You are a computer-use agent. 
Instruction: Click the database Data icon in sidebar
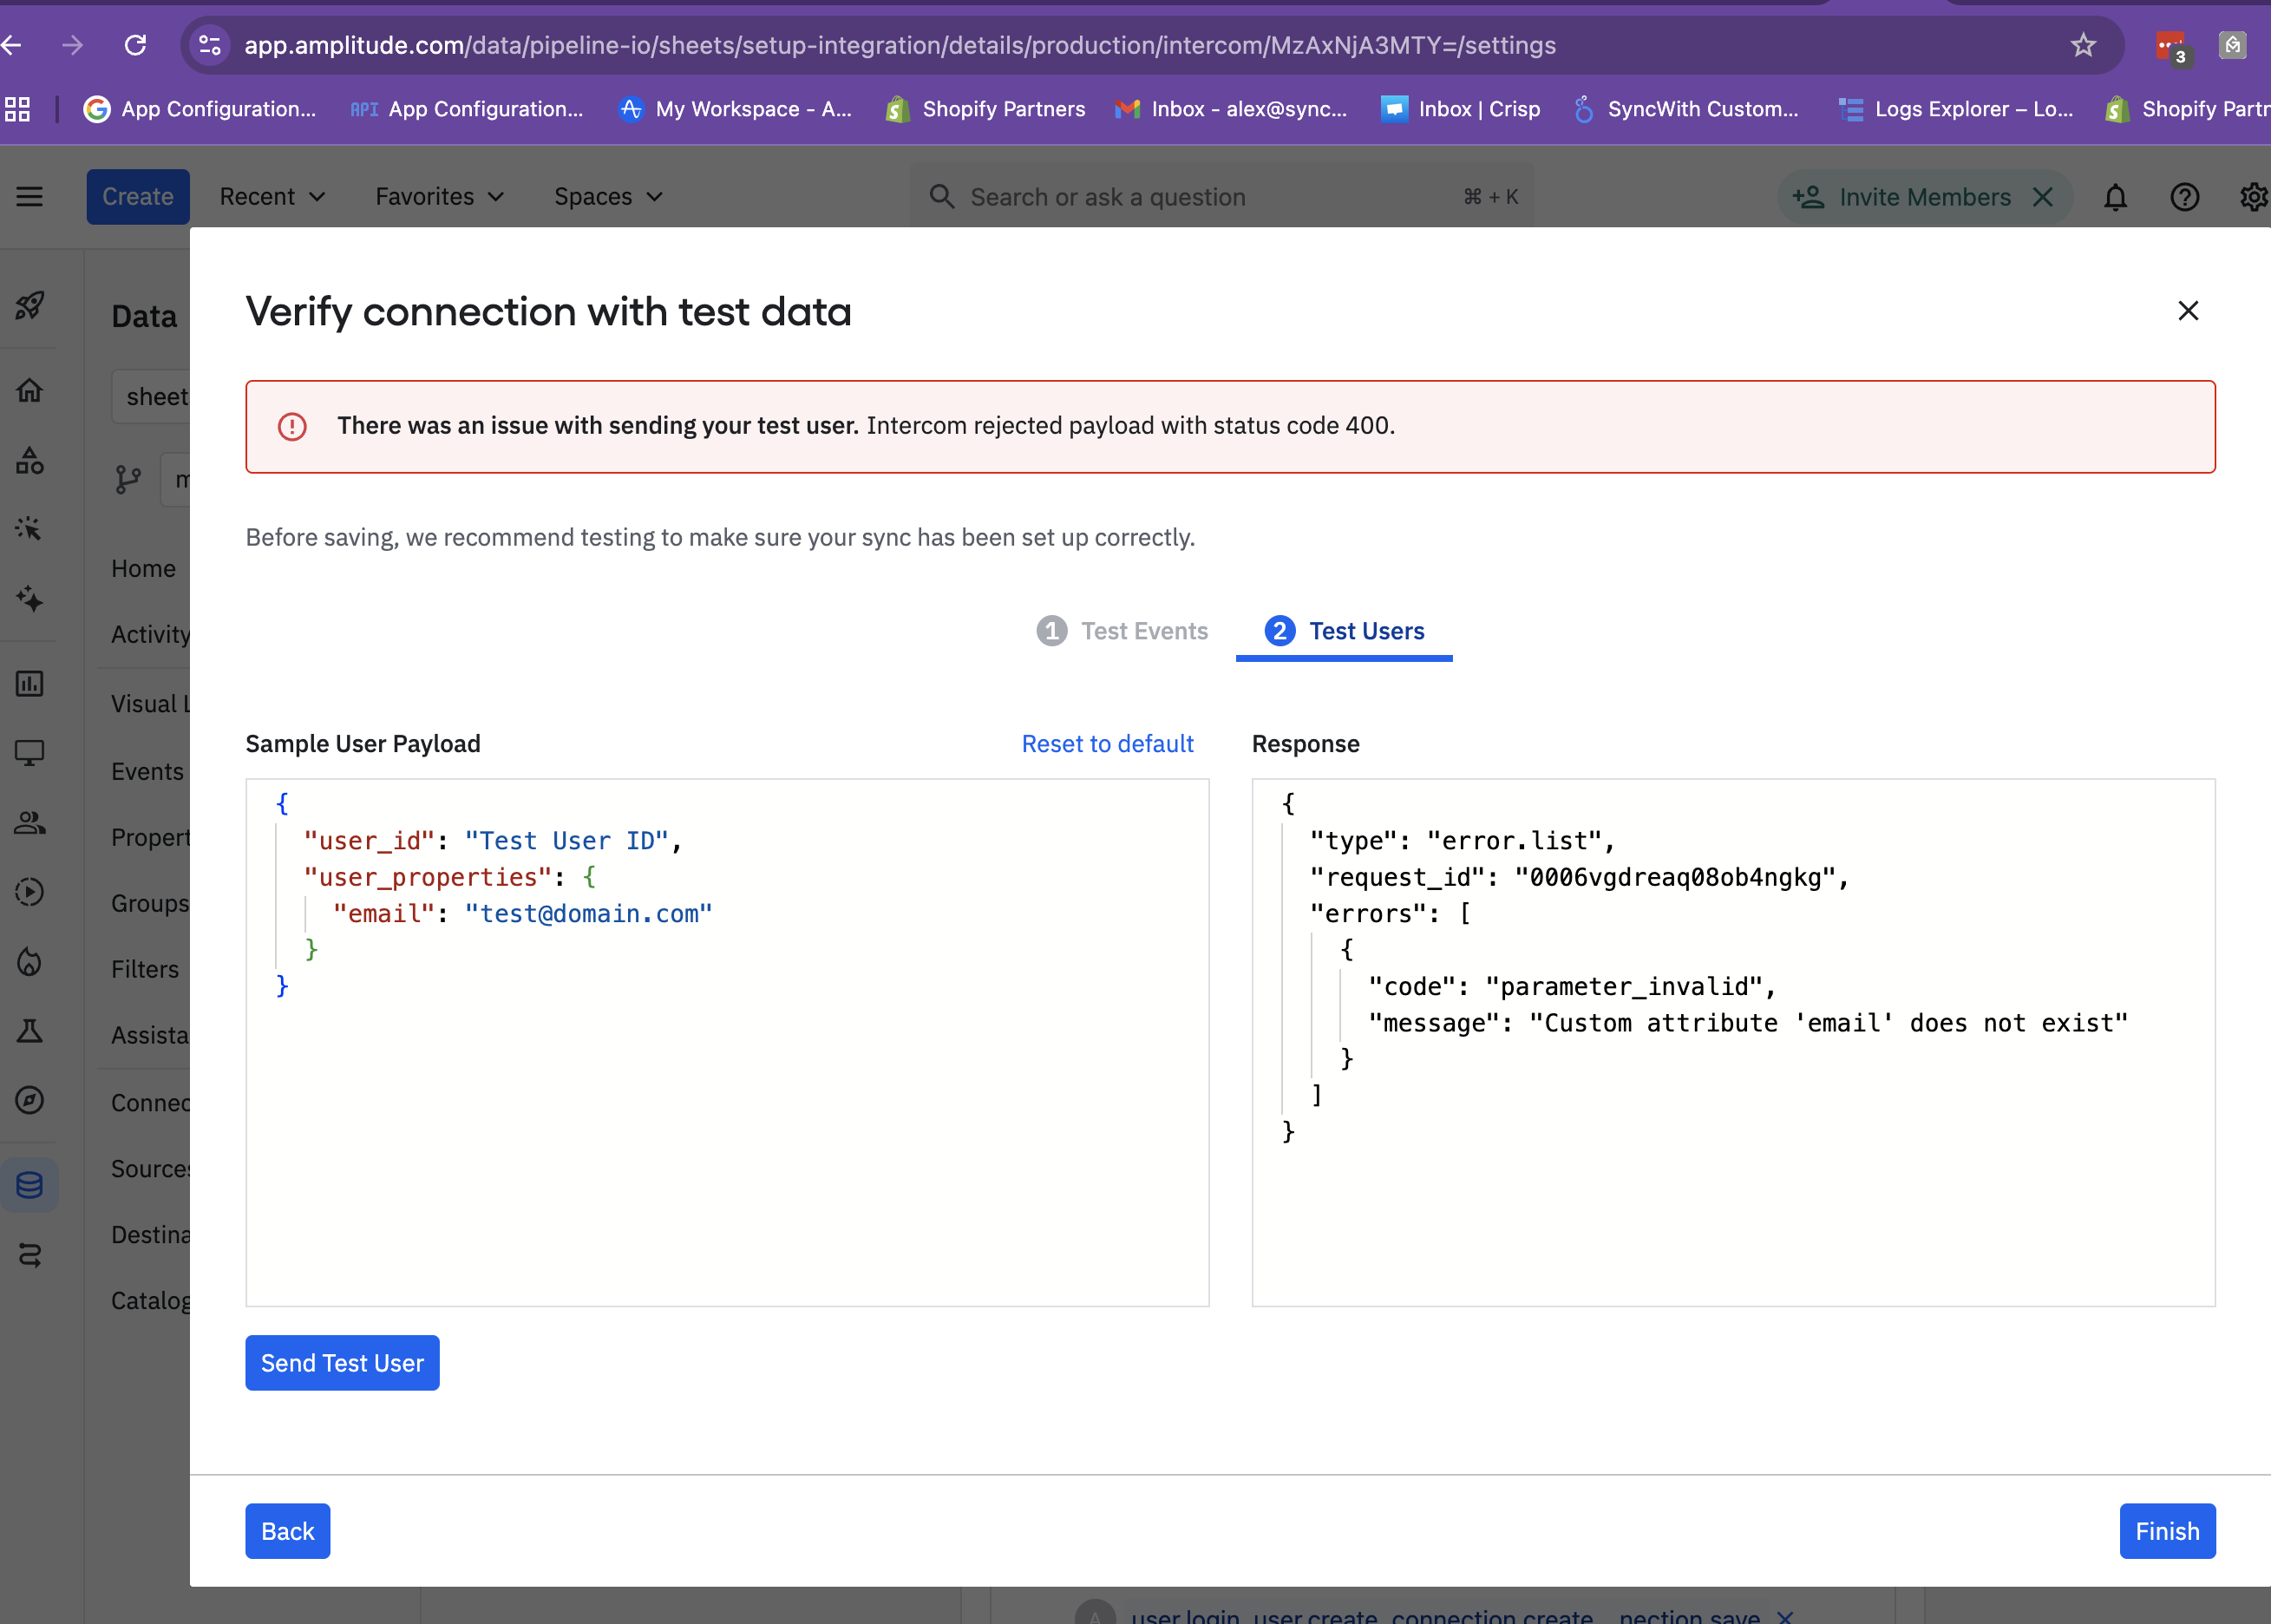pyautogui.click(x=30, y=1185)
